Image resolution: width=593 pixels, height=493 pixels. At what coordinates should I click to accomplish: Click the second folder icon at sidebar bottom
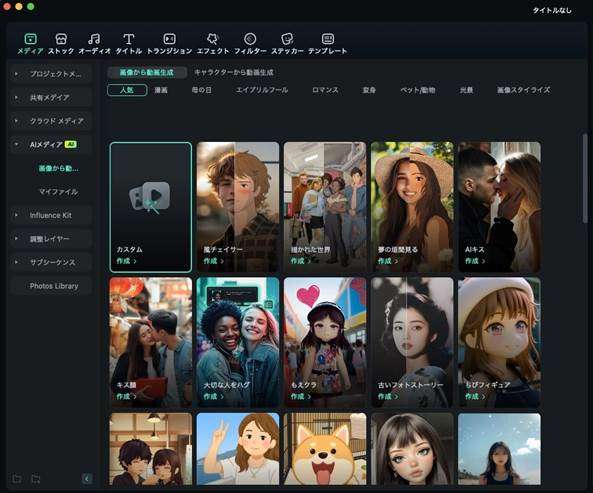(x=36, y=479)
